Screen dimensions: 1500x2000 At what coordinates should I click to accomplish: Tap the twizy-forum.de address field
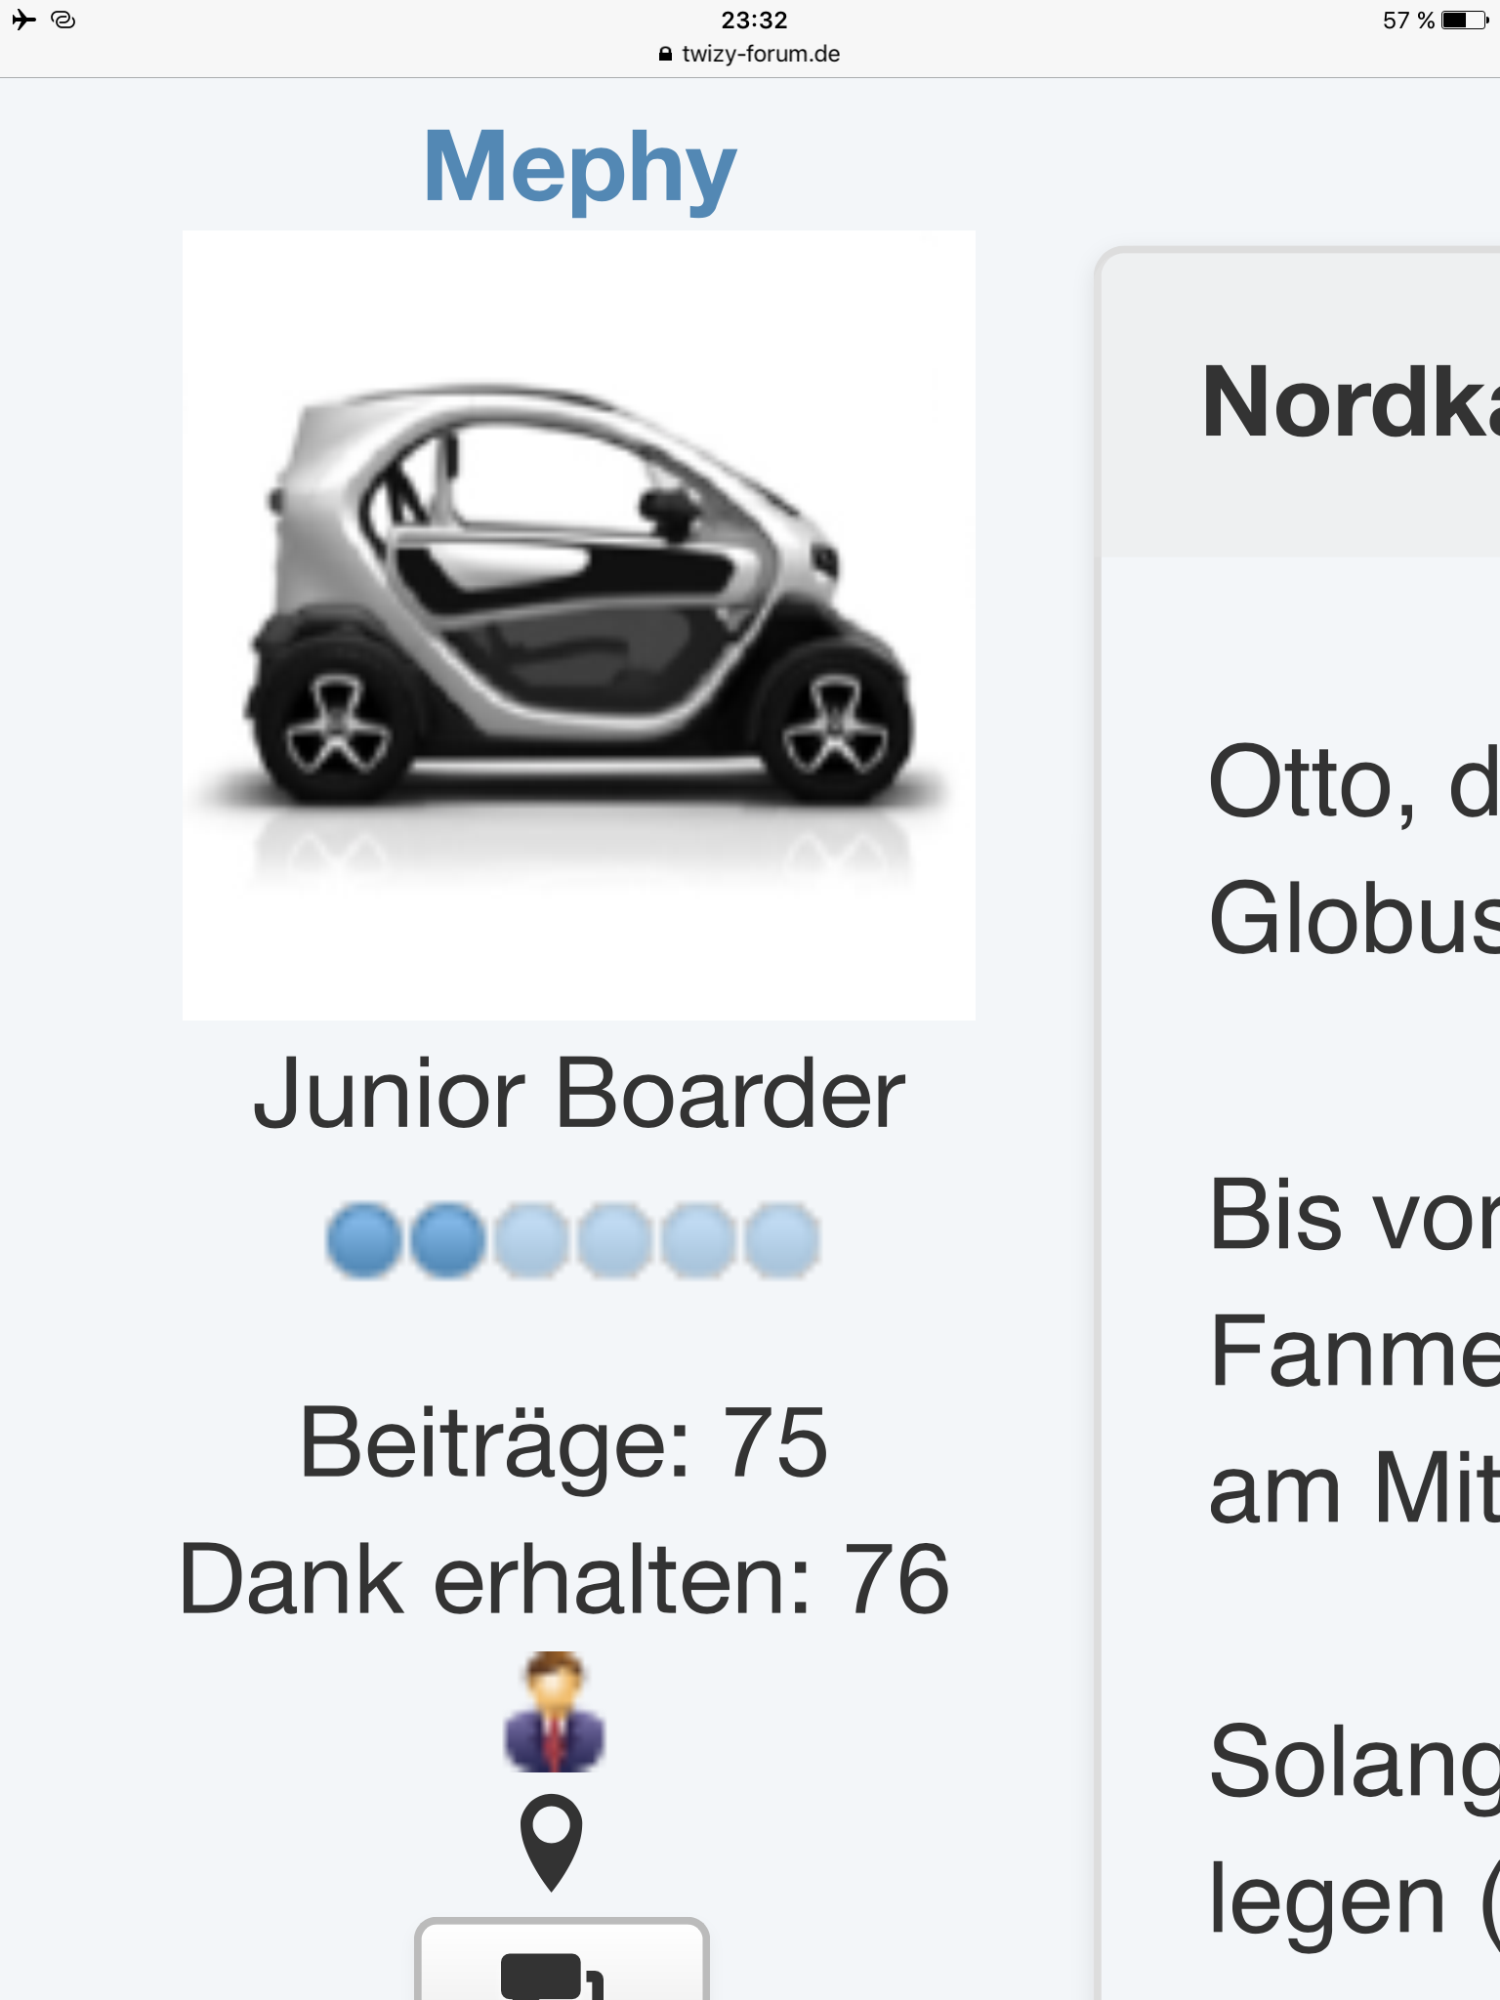coord(760,54)
